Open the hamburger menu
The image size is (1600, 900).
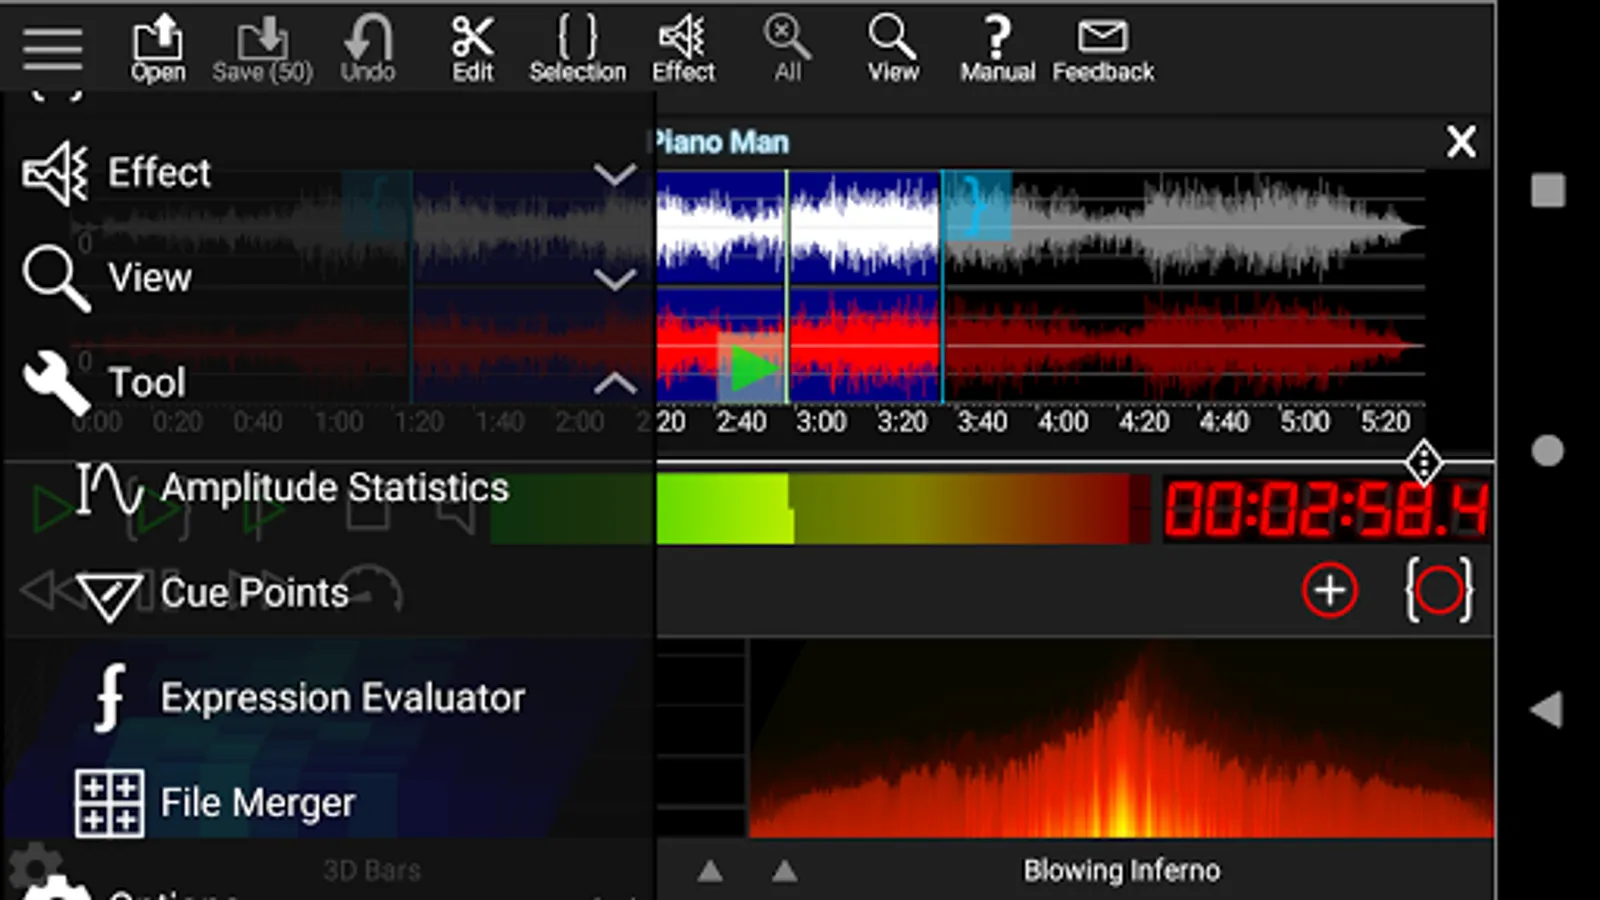click(x=52, y=48)
